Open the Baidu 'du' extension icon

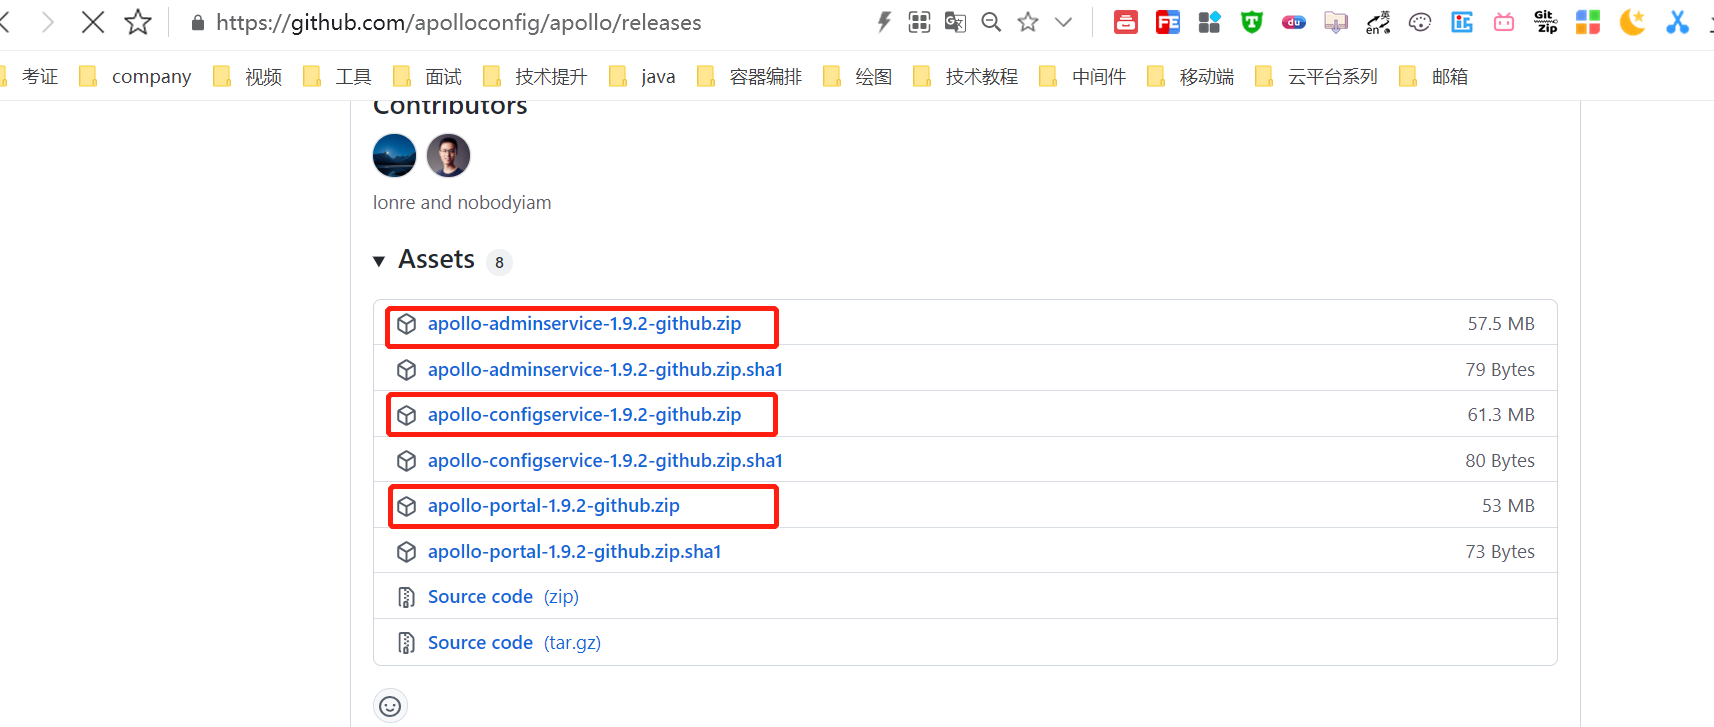[1294, 22]
